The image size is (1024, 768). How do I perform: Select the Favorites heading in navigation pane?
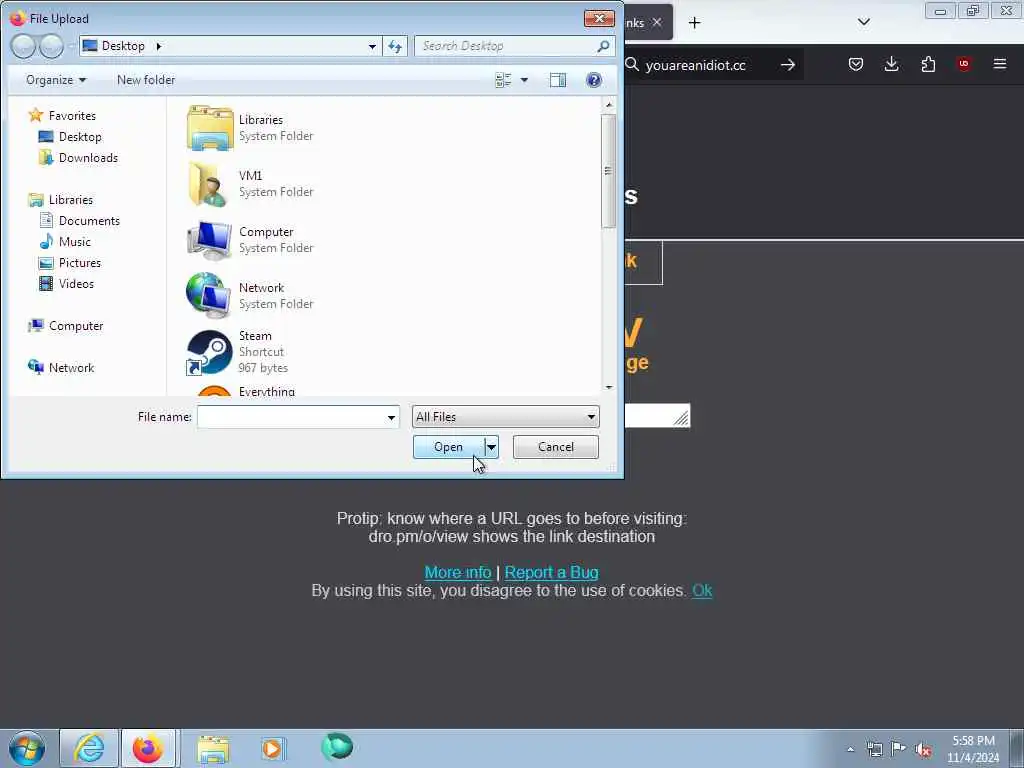pyautogui.click(x=62, y=116)
